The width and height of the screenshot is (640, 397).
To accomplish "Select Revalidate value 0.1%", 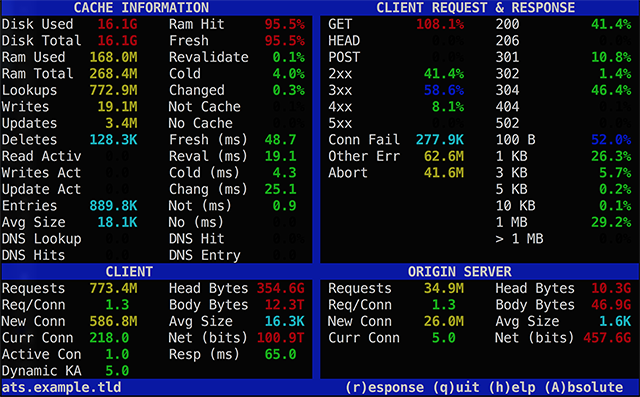I will click(289, 57).
